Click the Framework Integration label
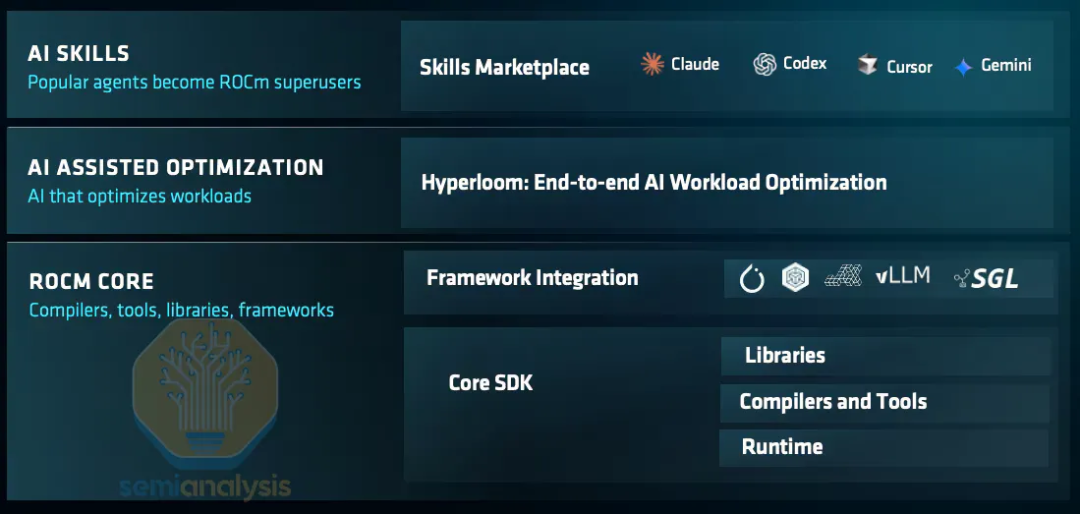Image resolution: width=1080 pixels, height=514 pixels. (x=532, y=278)
